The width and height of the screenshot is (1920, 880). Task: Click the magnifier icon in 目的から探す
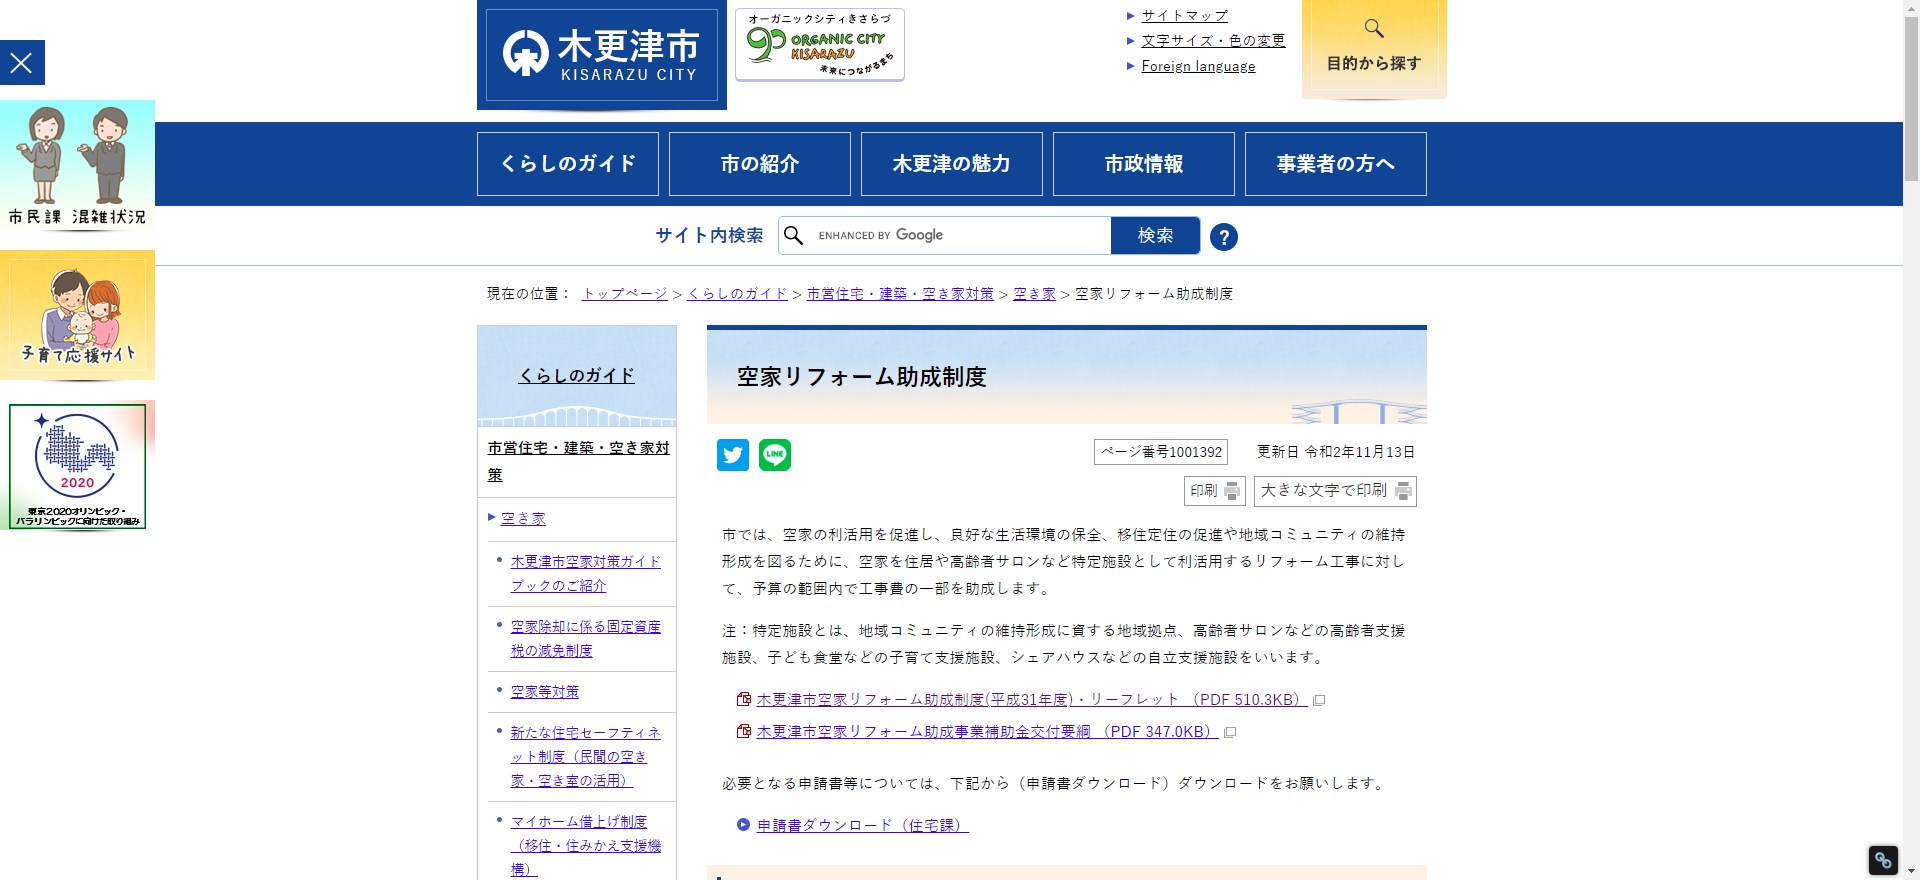coord(1374,28)
